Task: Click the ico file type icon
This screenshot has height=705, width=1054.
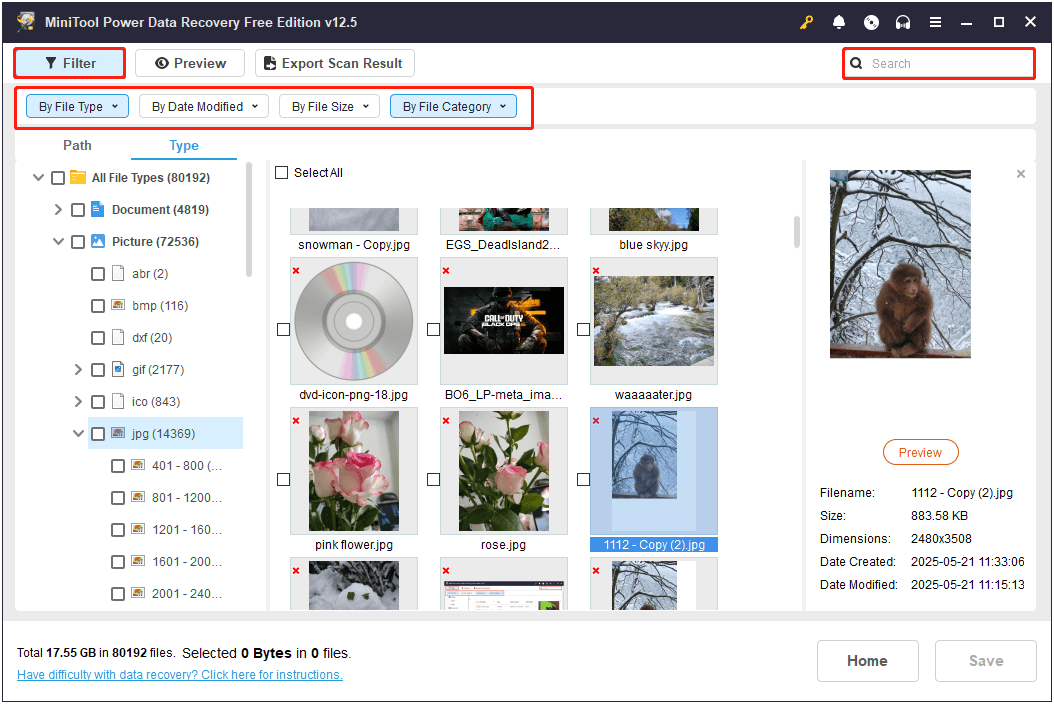Action: [x=118, y=401]
